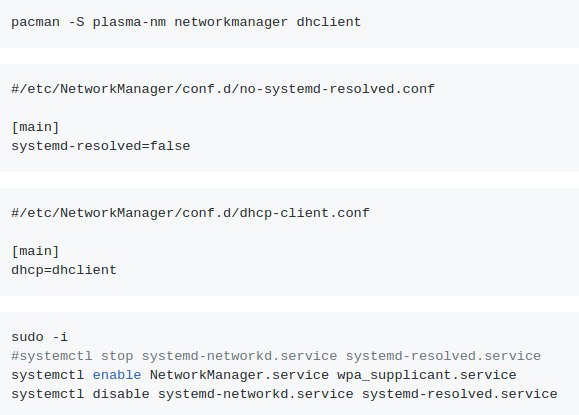Click plasma-nm in the pacman command
Screen dimensions: 579x415
point(129,22)
